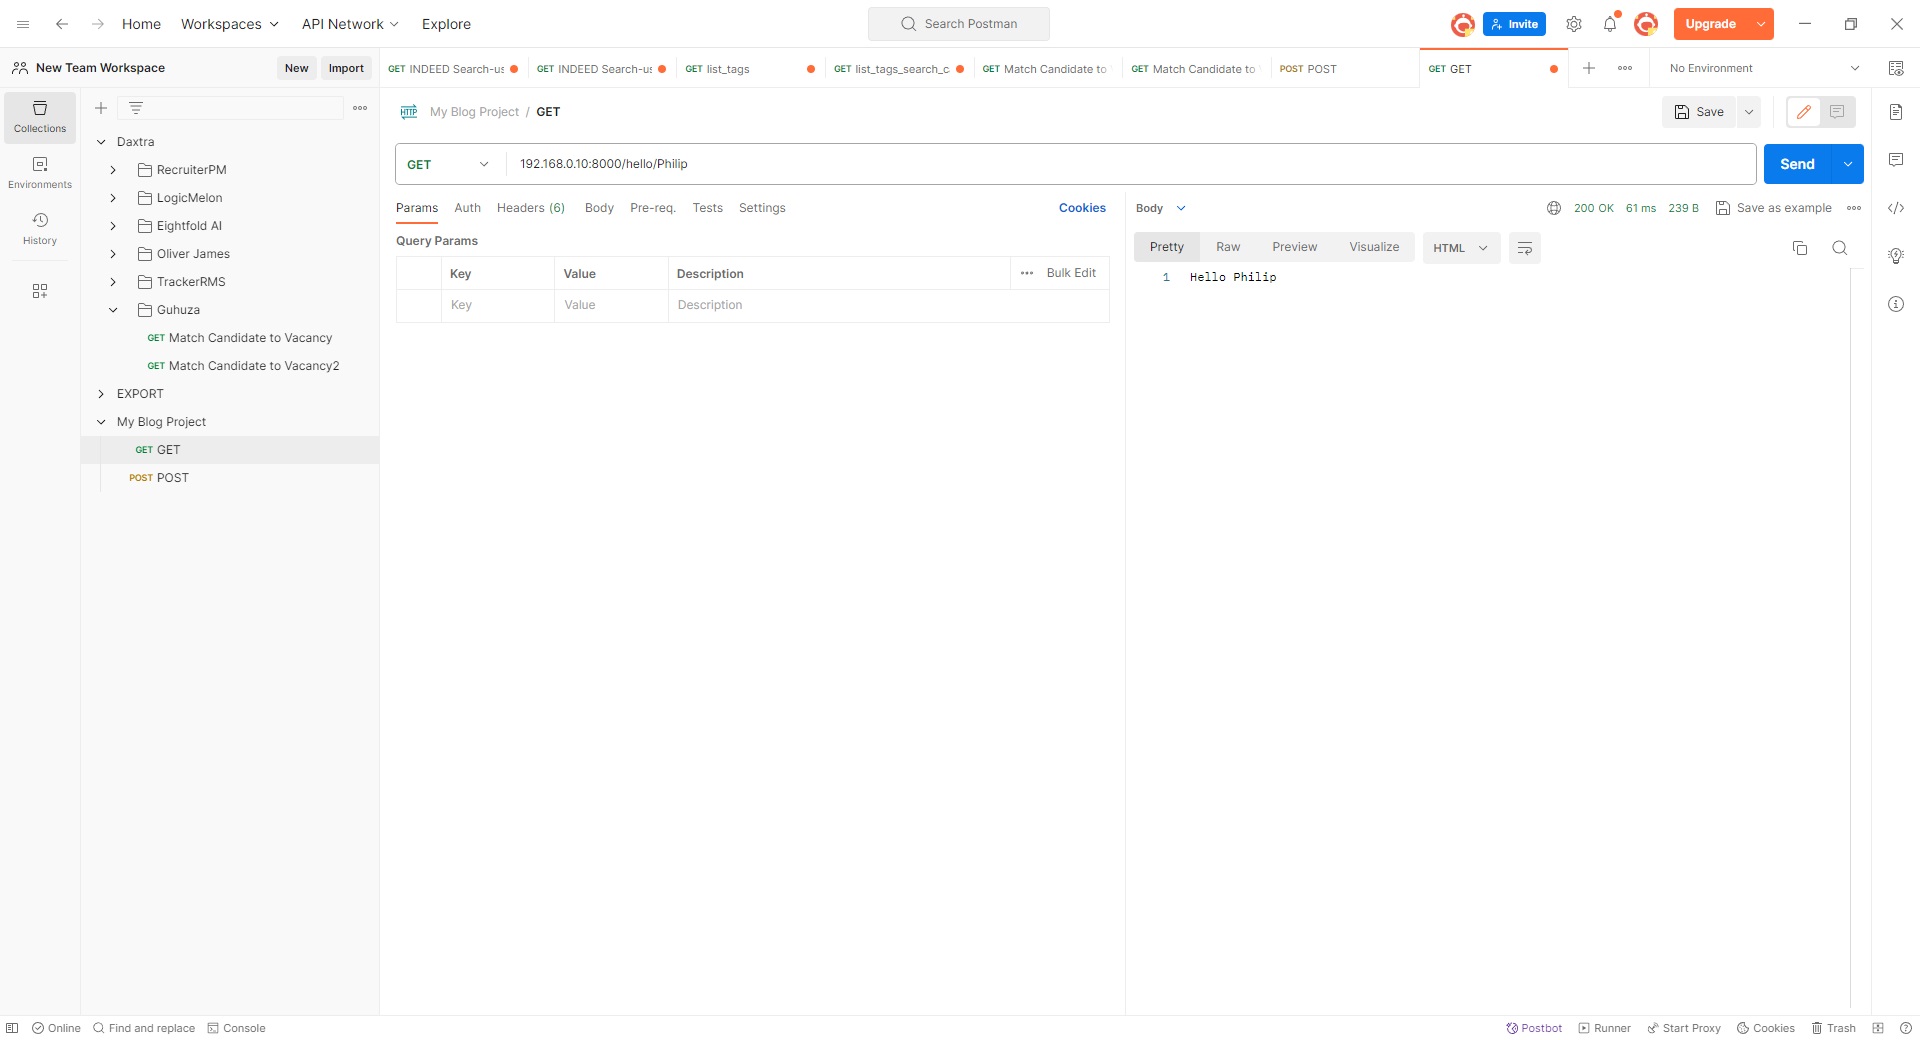The height and width of the screenshot is (1040, 1920).
Task: Click the Save button
Action: pyautogui.click(x=1699, y=112)
